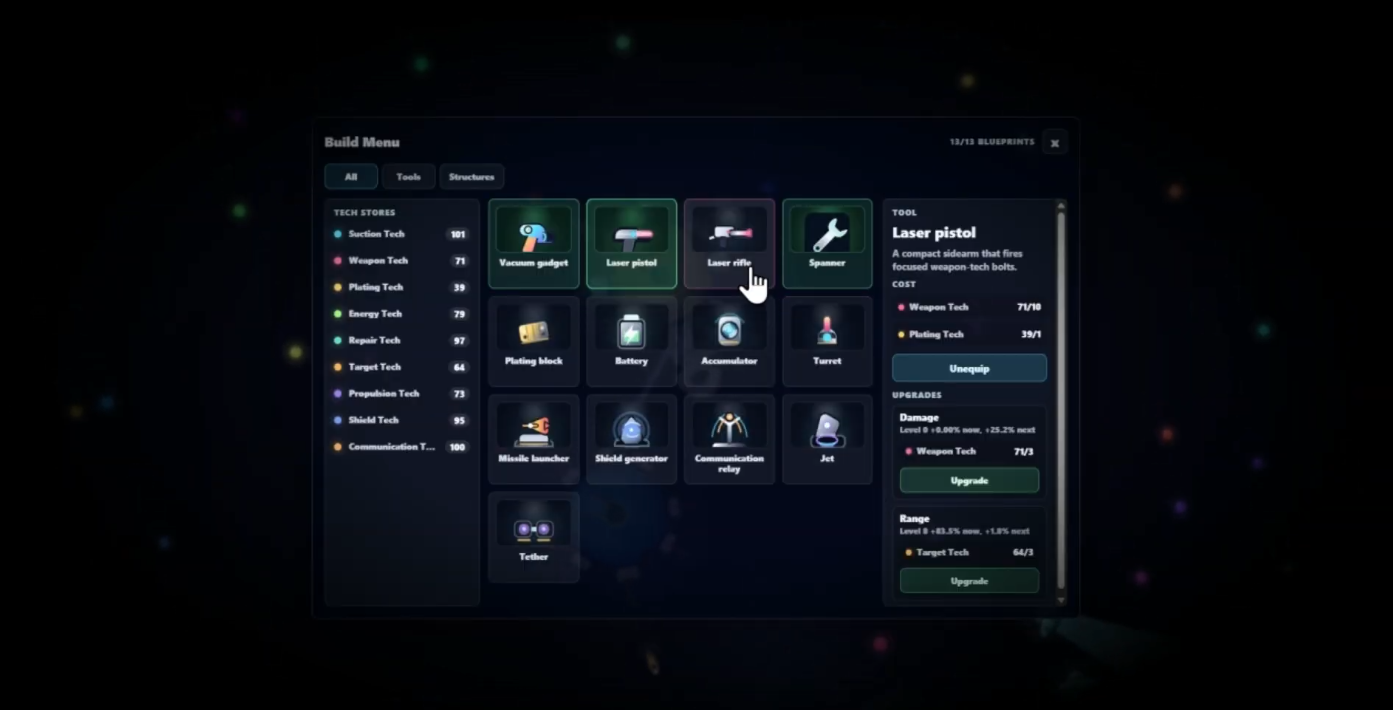1393x710 pixels.
Task: Click the Weapon Tech store row
Action: click(x=401, y=261)
